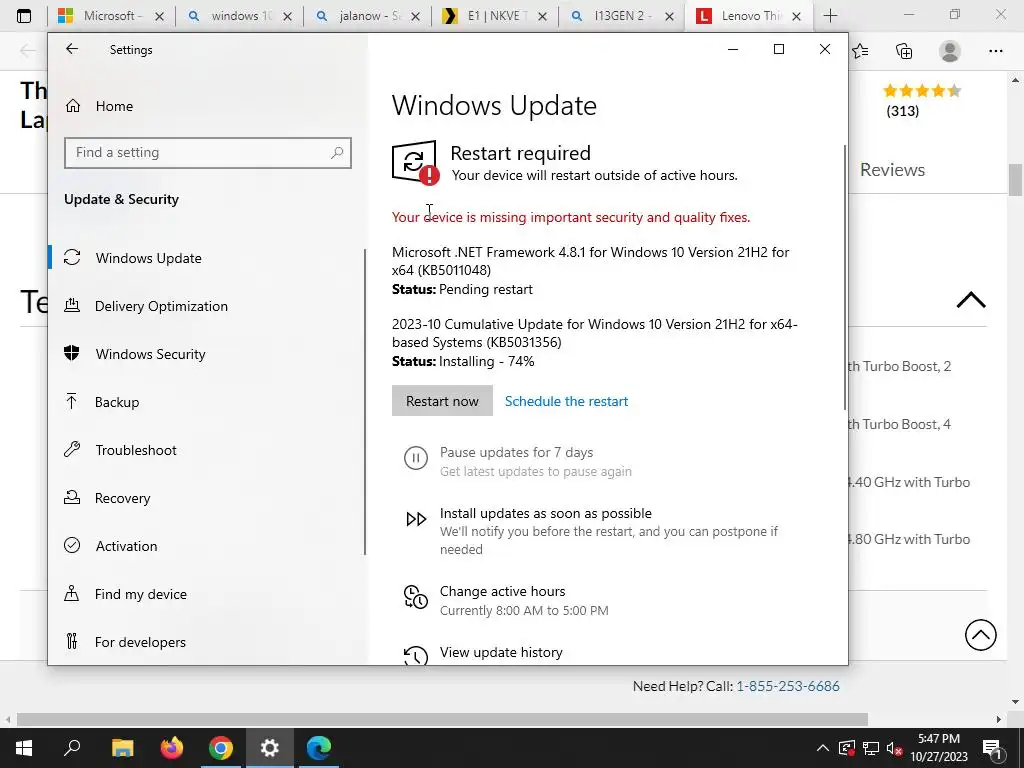Call link 1-855-253-6686 on Lenovo page
Image resolution: width=1024 pixels, height=768 pixels.
(788, 686)
